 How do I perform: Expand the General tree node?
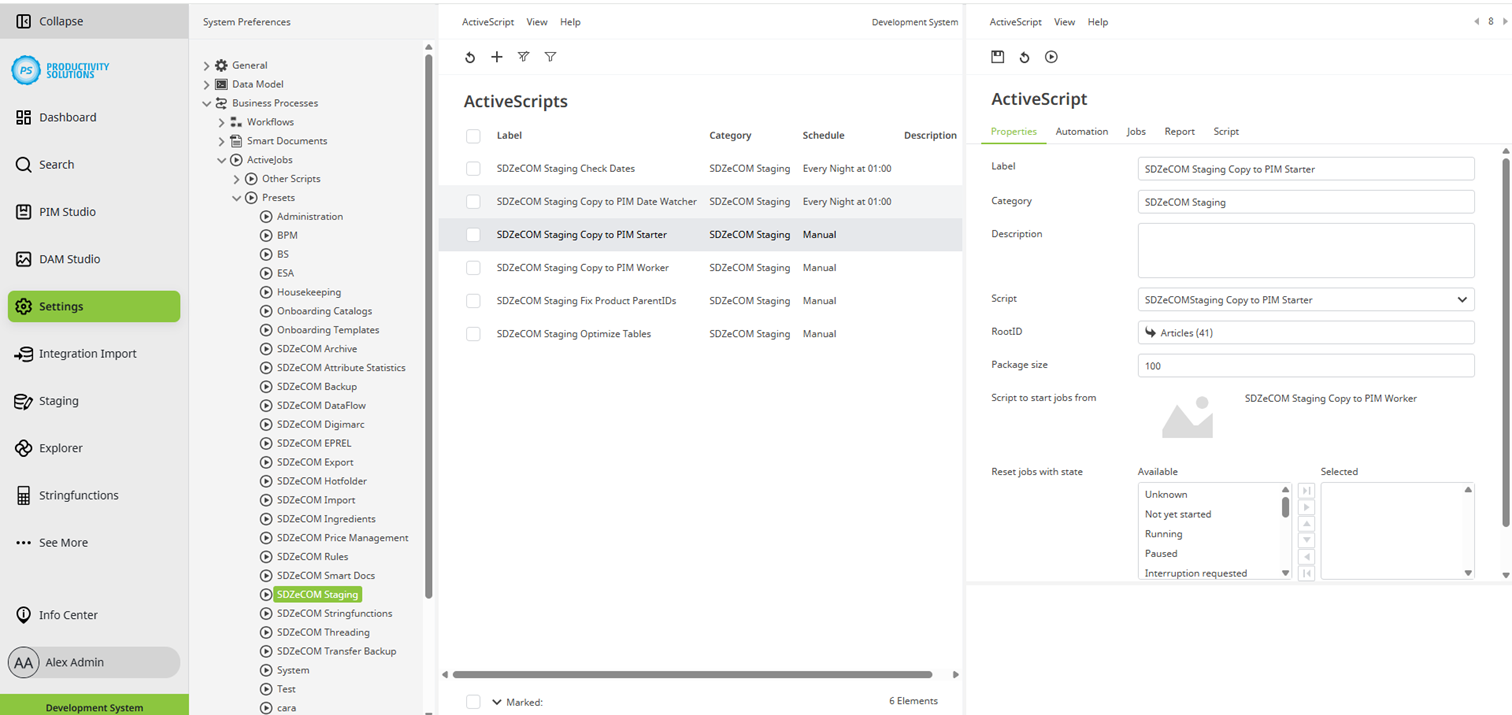(x=207, y=66)
